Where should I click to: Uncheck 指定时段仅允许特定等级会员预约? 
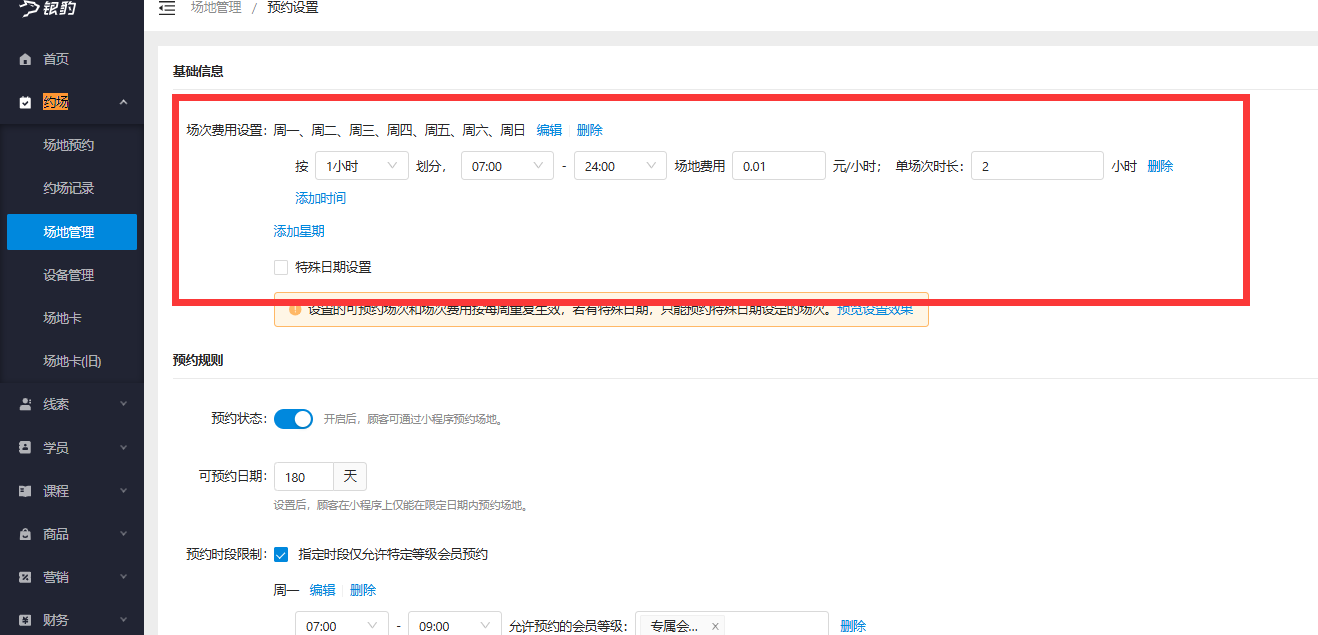(x=281, y=554)
